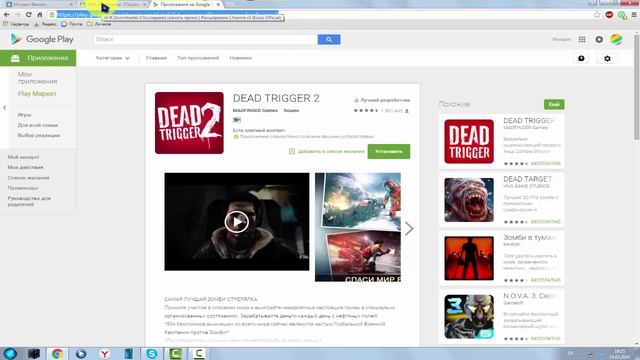The image size is (640, 360).
Task: Add Dead Trigger 2 to wishlist
Action: 327,151
